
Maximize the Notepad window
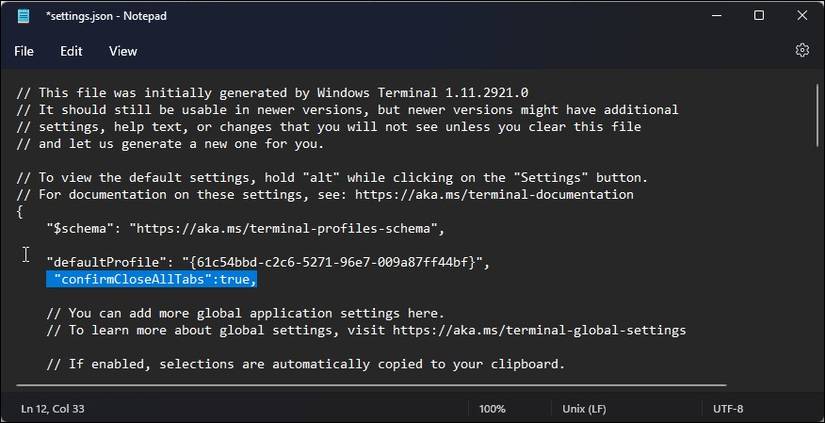pos(758,16)
